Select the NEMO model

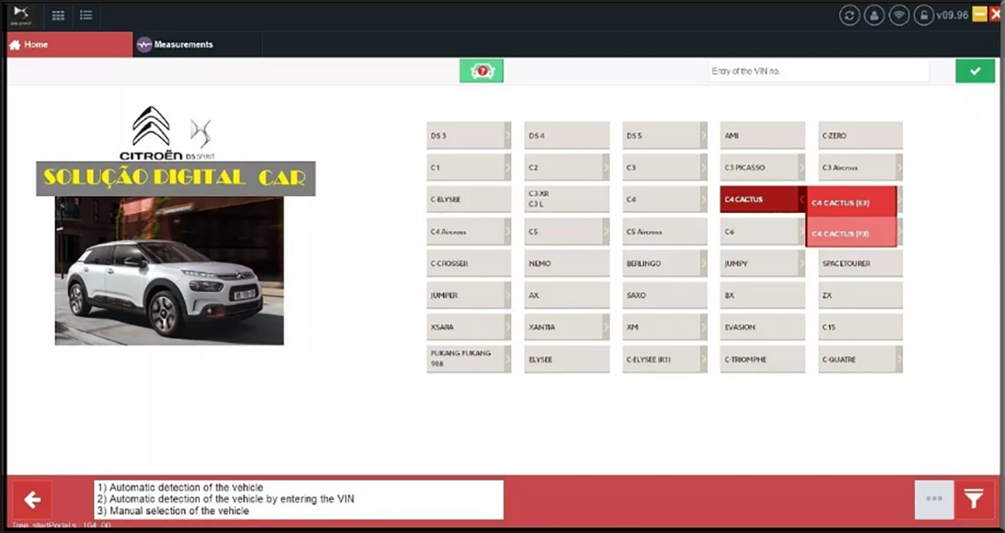pyautogui.click(x=567, y=263)
